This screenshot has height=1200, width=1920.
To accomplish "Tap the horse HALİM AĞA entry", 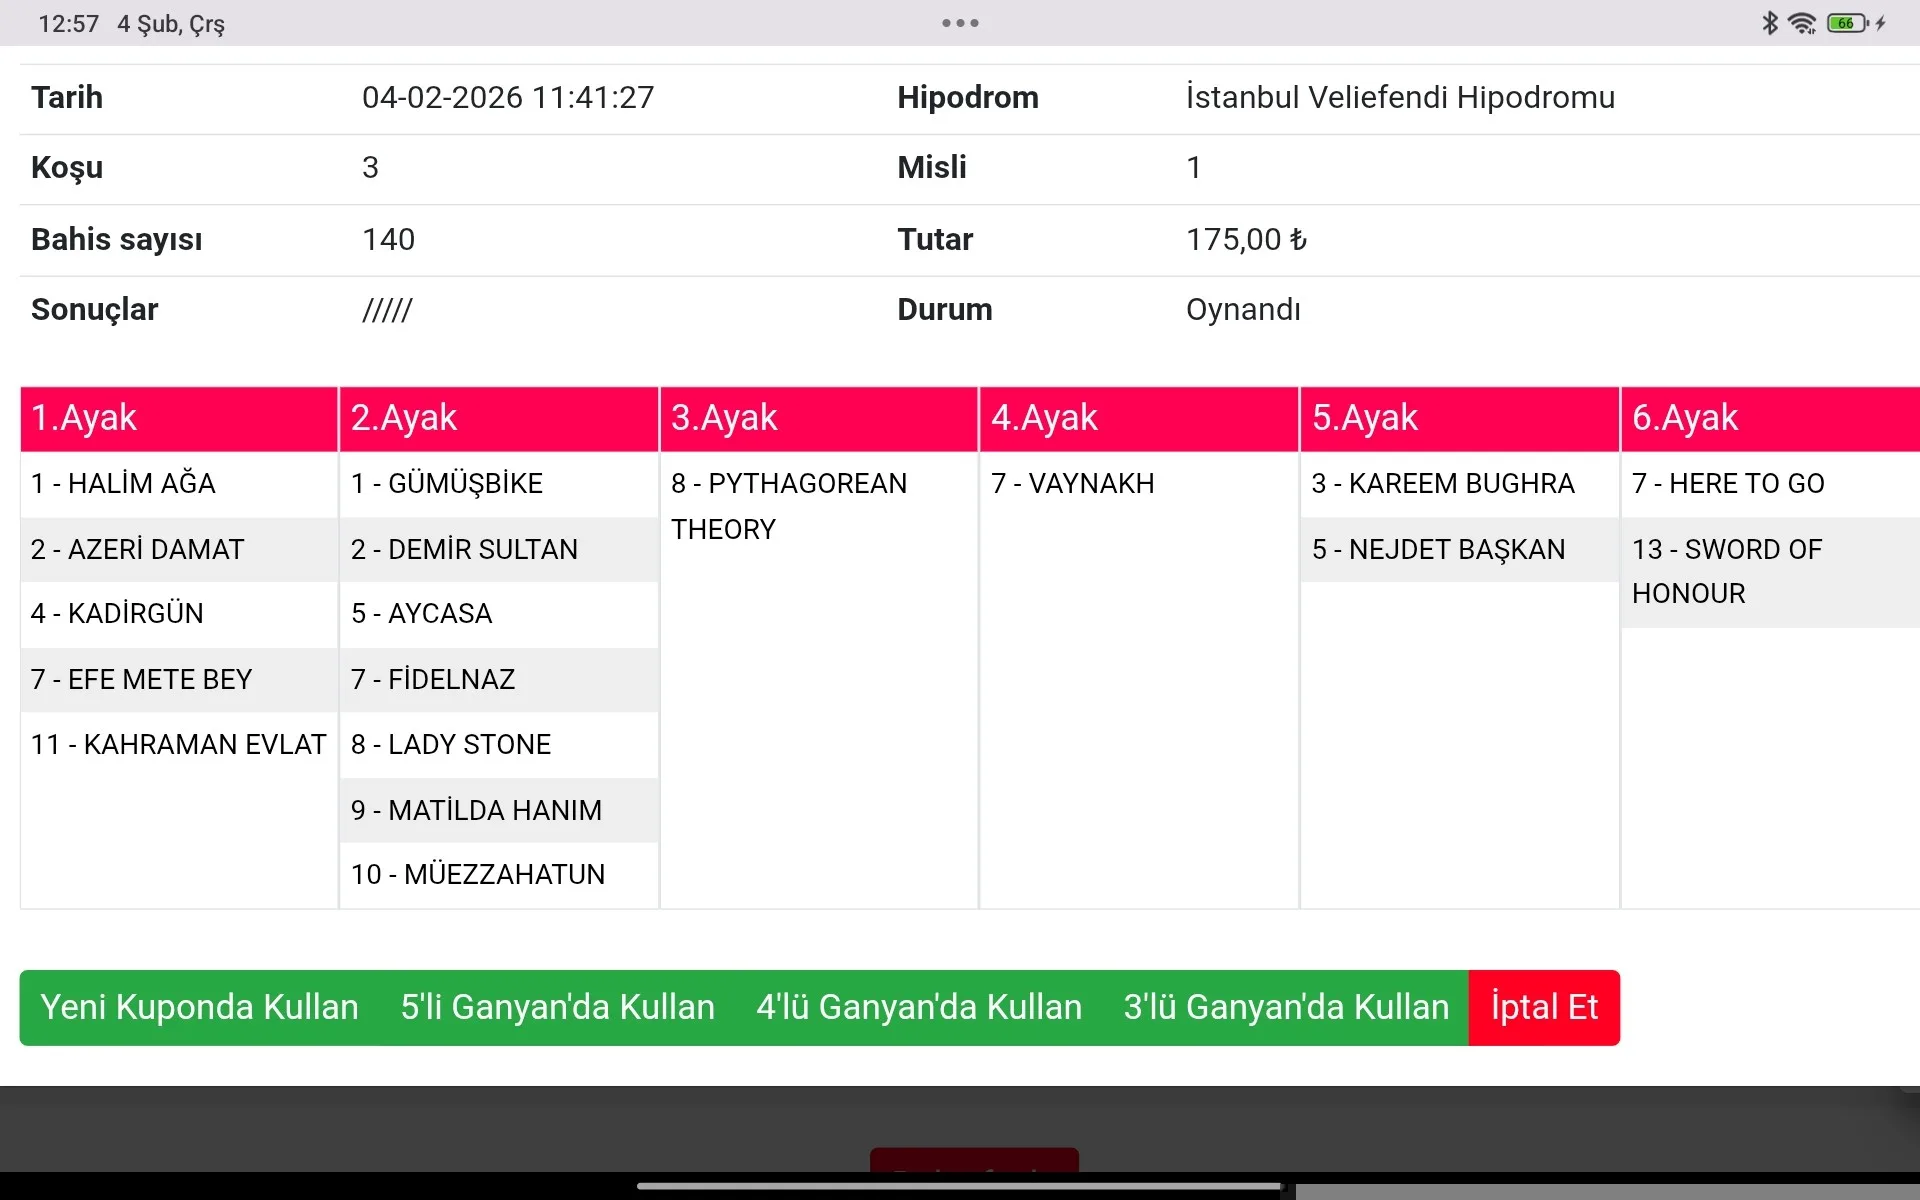I will pos(124,484).
